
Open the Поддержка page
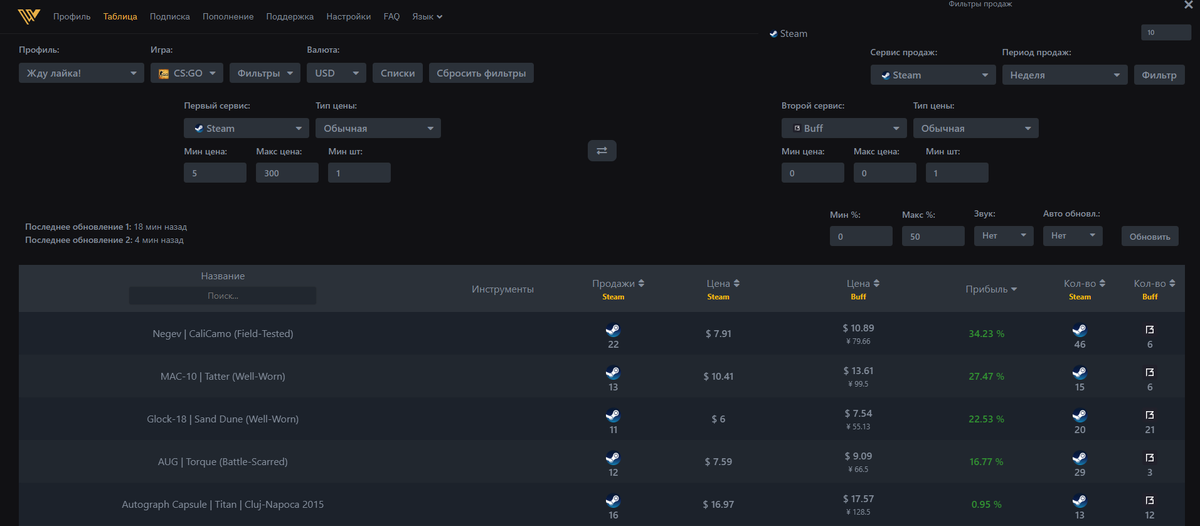[x=290, y=17]
